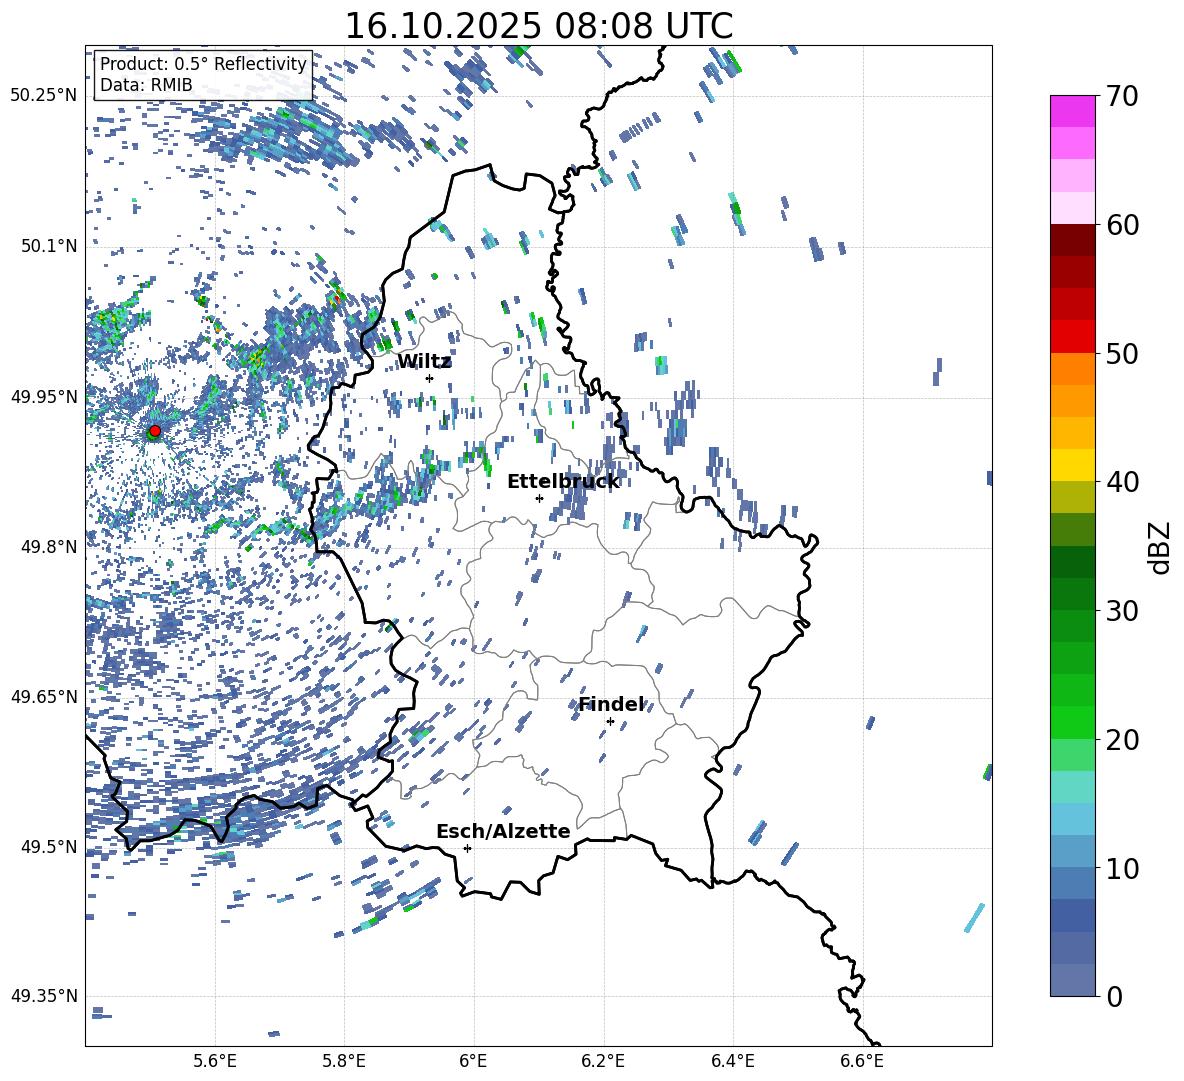Click the 0 value on colorbar
This screenshot has height=1081, width=1184.
[1114, 997]
